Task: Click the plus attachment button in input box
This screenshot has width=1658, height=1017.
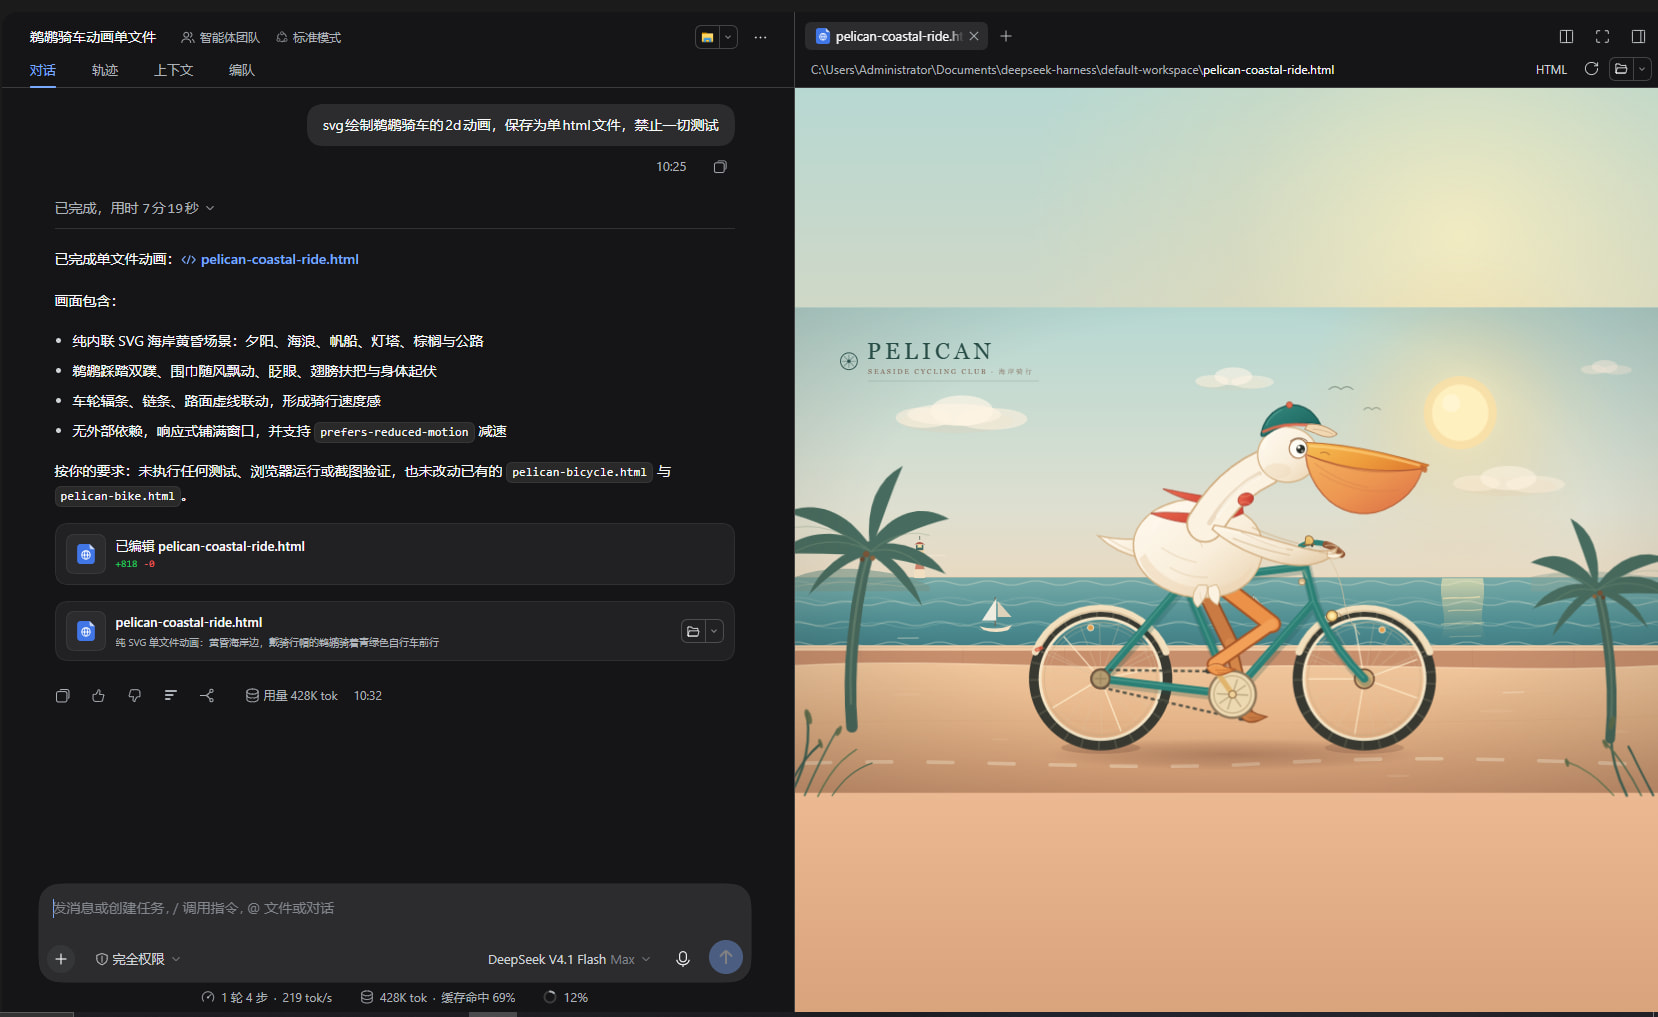Action: pyautogui.click(x=61, y=959)
